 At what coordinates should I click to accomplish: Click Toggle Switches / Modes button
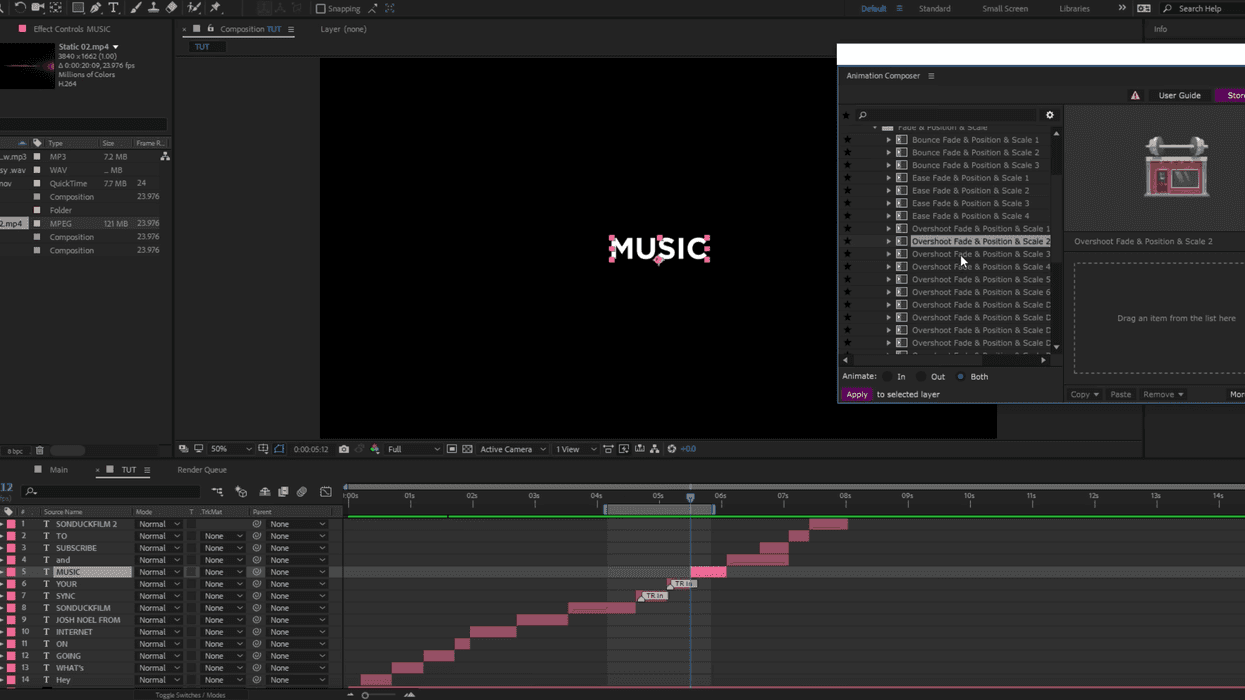click(x=190, y=695)
